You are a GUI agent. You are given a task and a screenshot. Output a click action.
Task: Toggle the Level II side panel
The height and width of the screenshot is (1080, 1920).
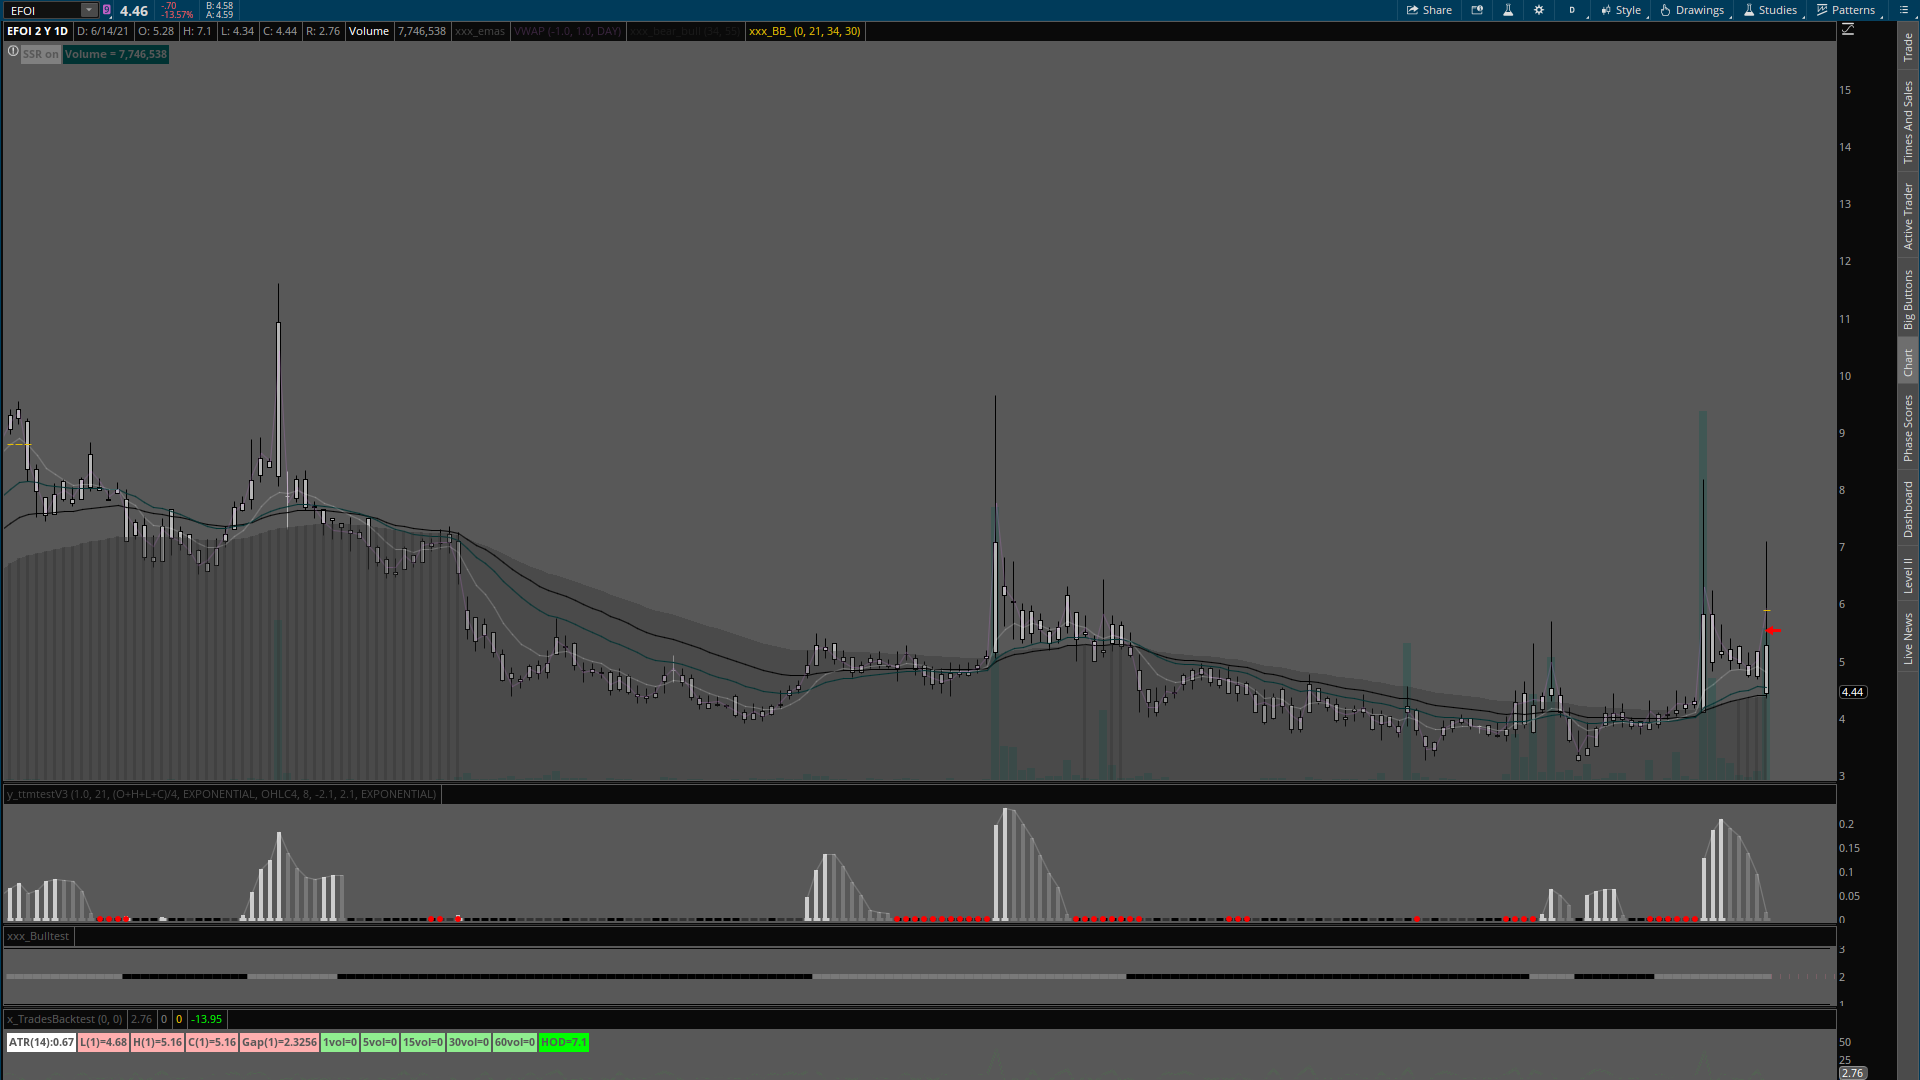[x=1908, y=575]
